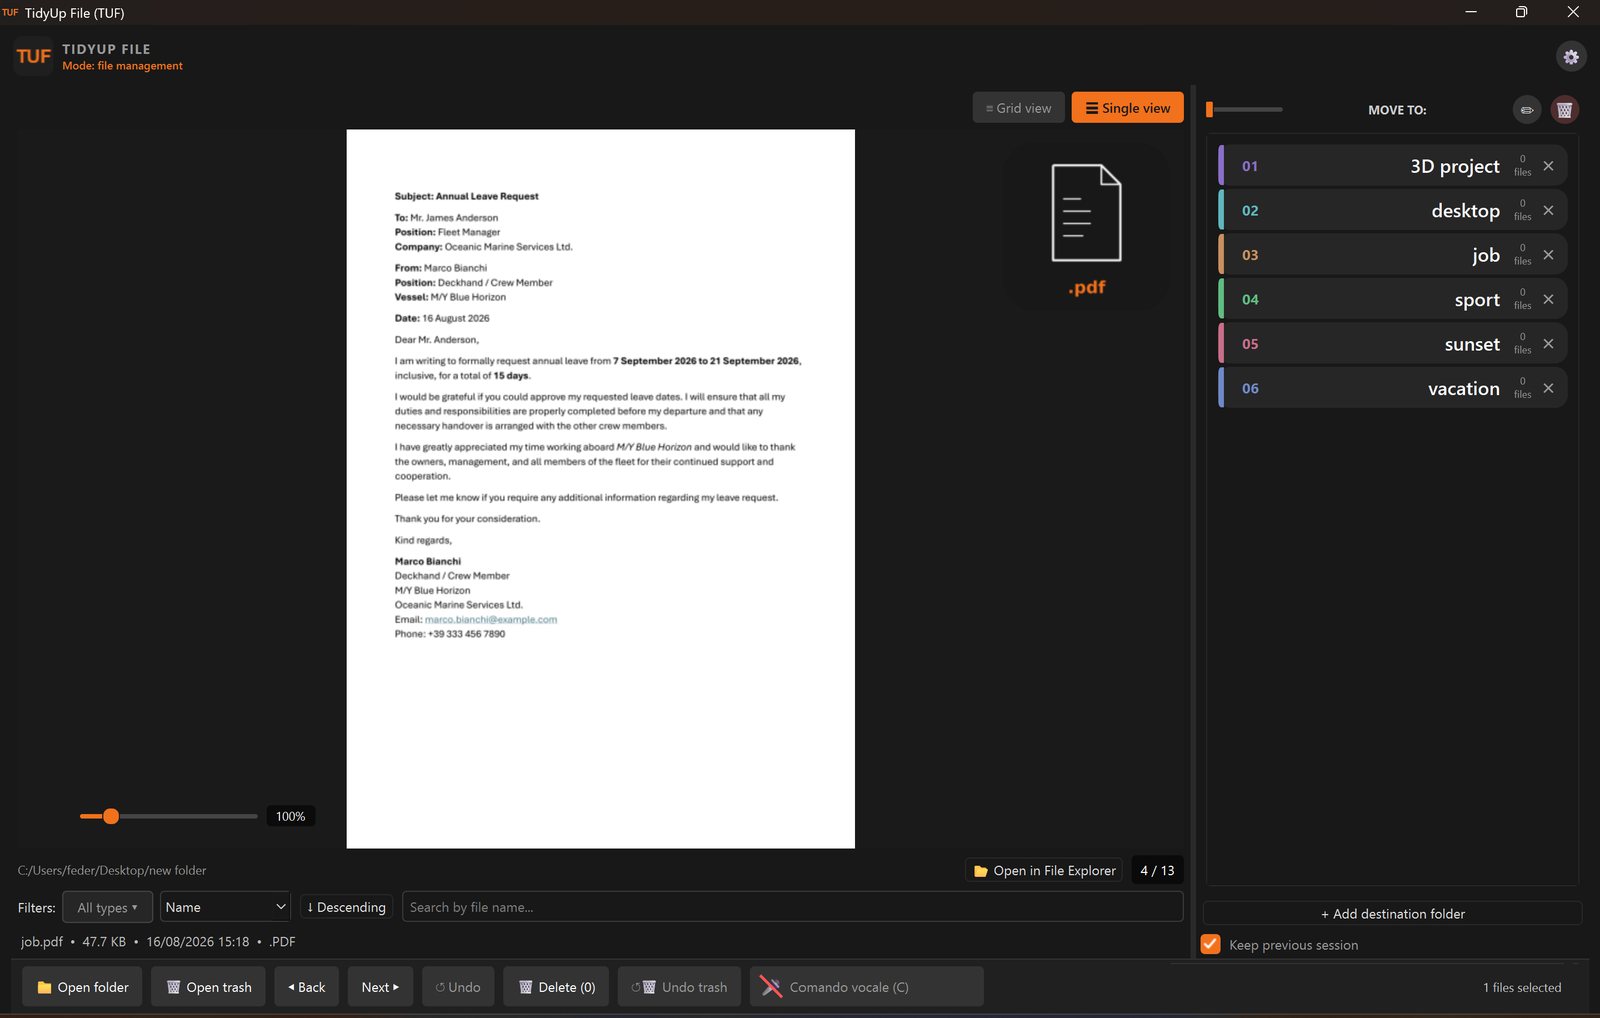Go to Next file
The height and width of the screenshot is (1018, 1600).
point(380,987)
